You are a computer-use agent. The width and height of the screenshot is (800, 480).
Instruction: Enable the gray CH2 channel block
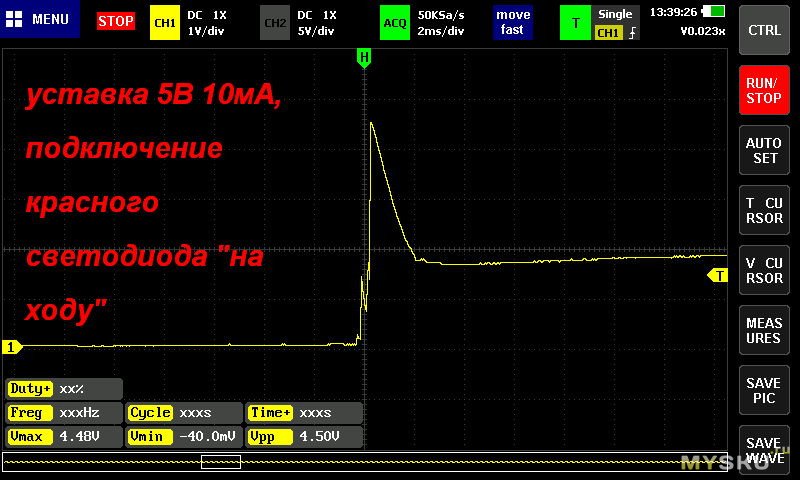pyautogui.click(x=274, y=22)
